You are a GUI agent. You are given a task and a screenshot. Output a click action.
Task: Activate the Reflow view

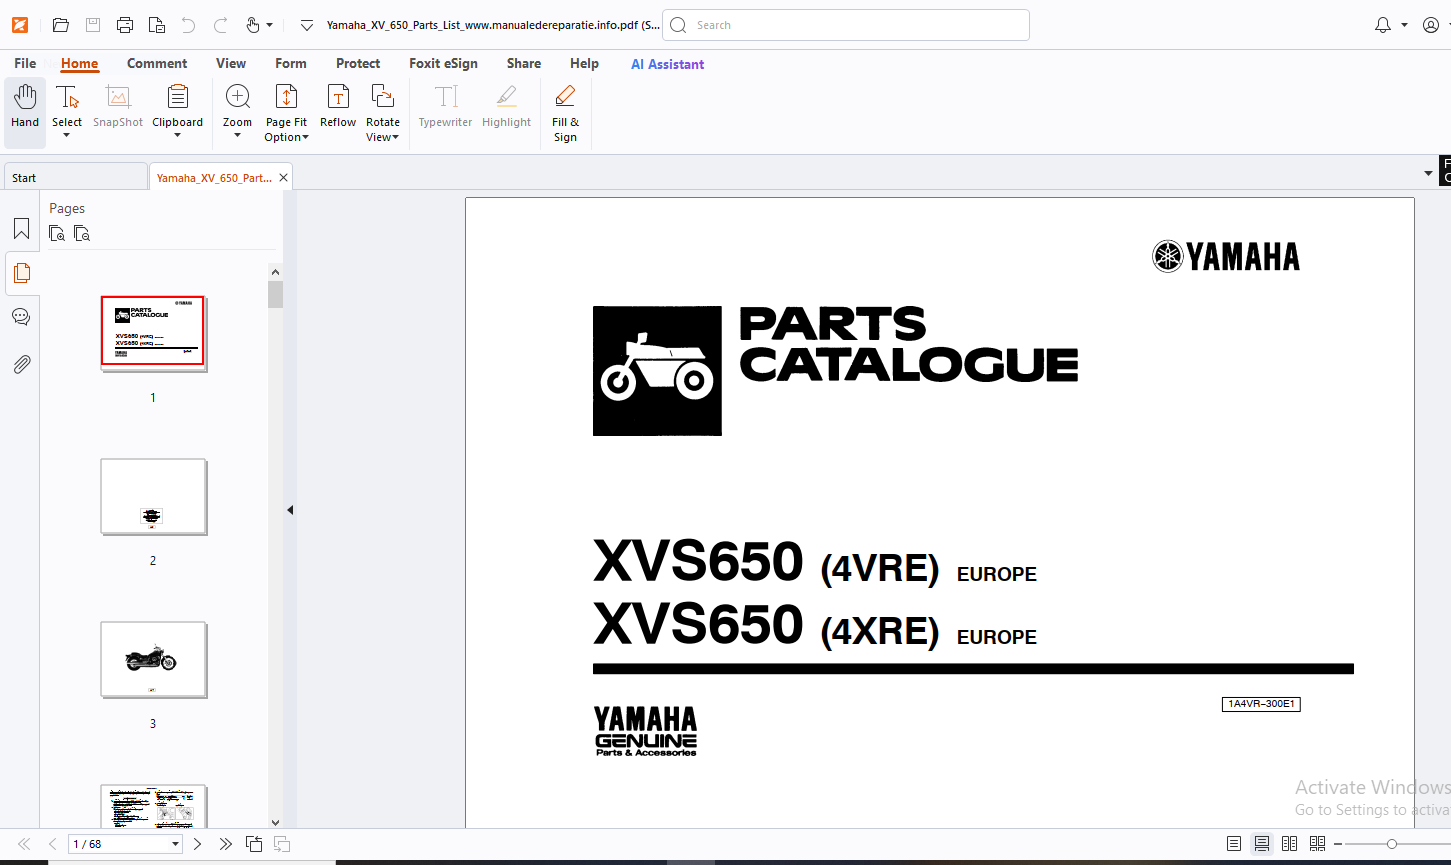point(338,106)
